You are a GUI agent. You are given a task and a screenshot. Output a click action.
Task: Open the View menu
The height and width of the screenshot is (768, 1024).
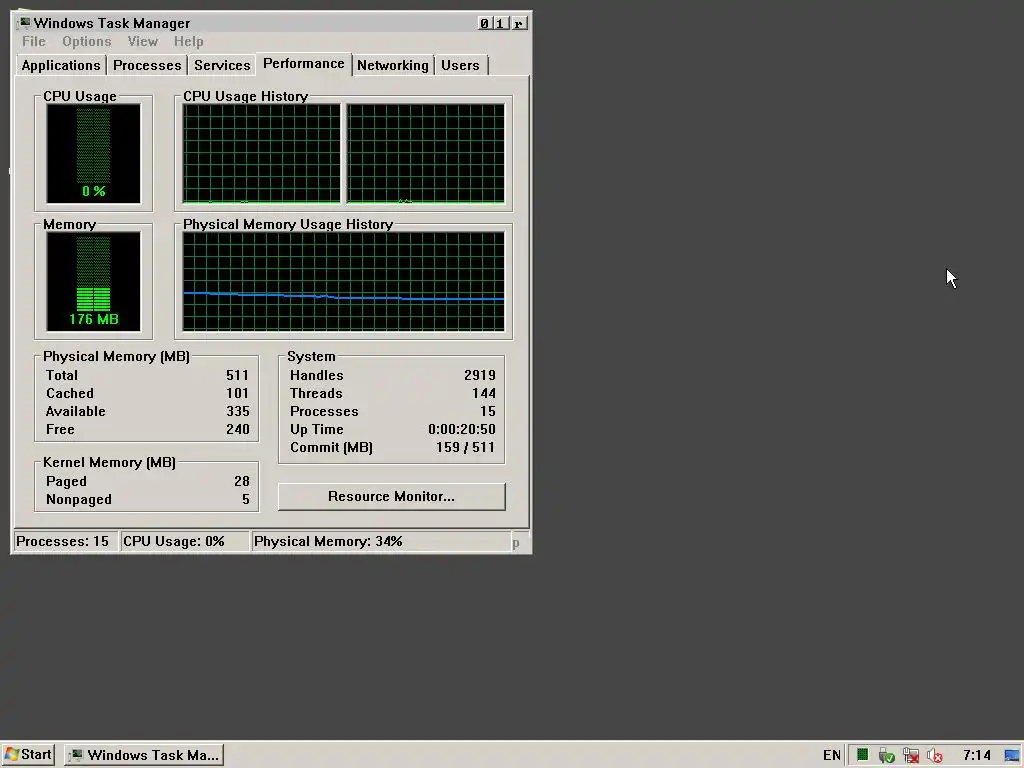142,41
